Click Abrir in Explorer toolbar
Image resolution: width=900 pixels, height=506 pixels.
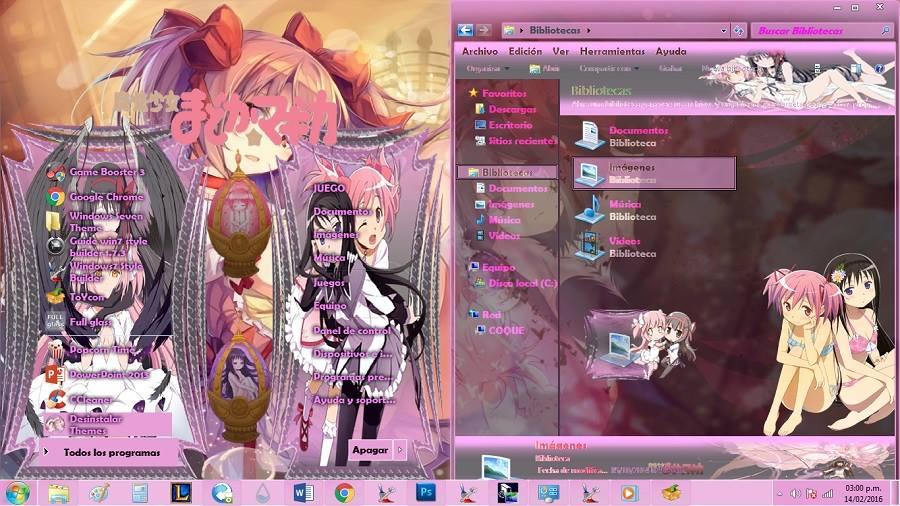click(x=544, y=68)
